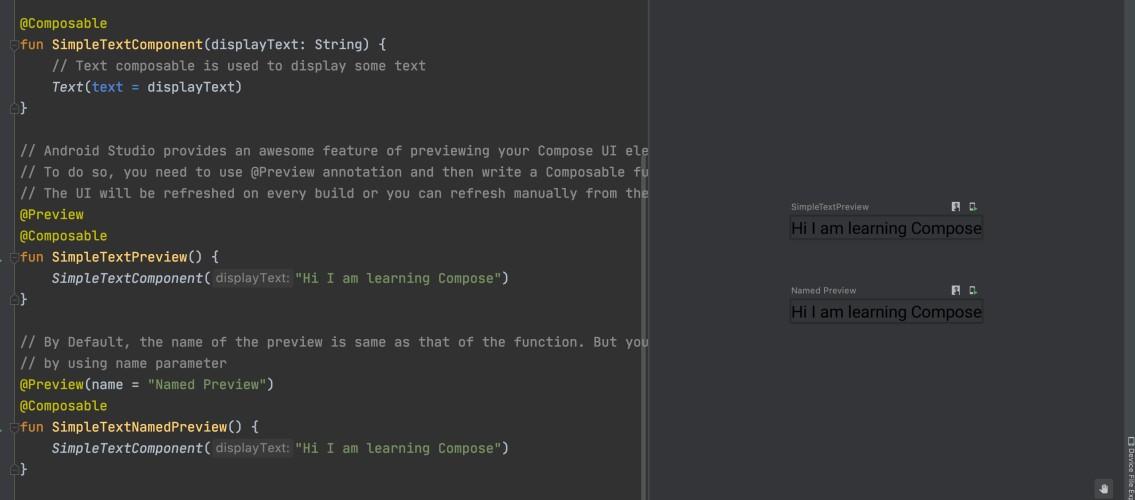
Task: Select the Named Preview rendered text
Action: pos(886,312)
